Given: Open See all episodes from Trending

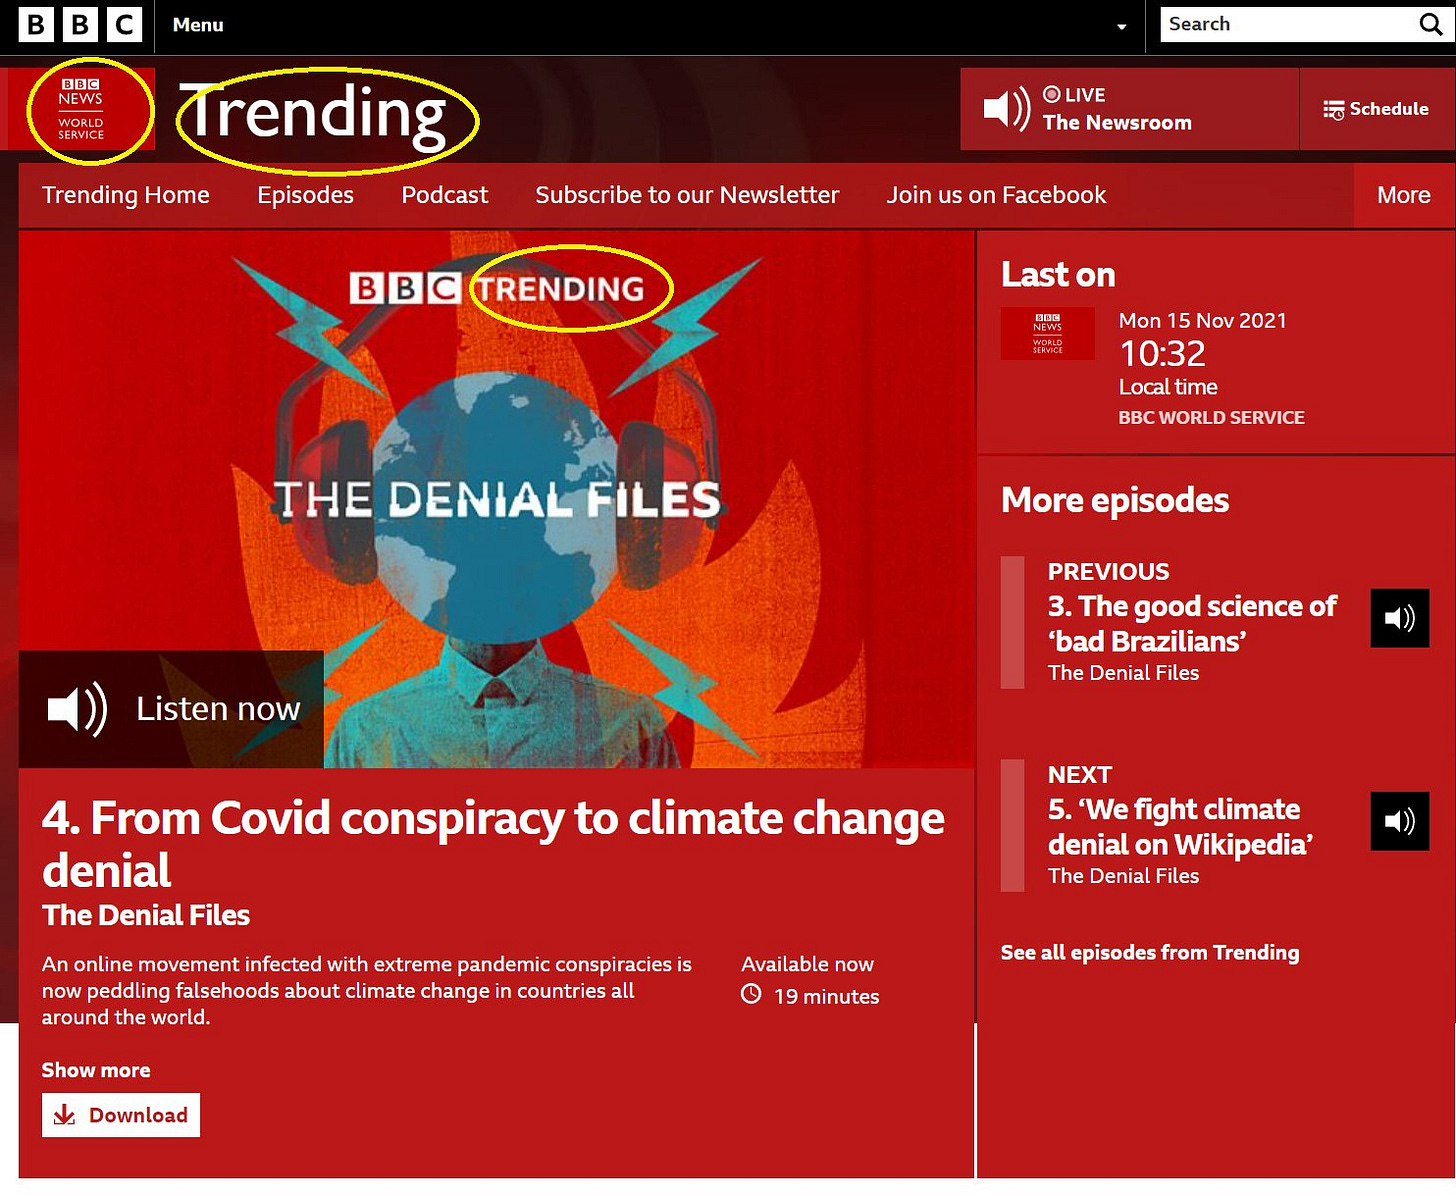Looking at the screenshot, I should click(x=1150, y=953).
